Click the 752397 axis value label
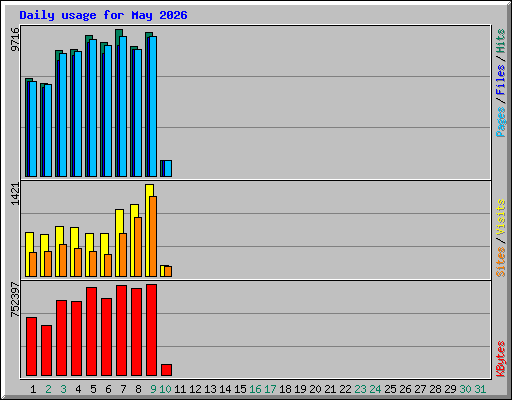The height and width of the screenshot is (400, 512). 15,299
